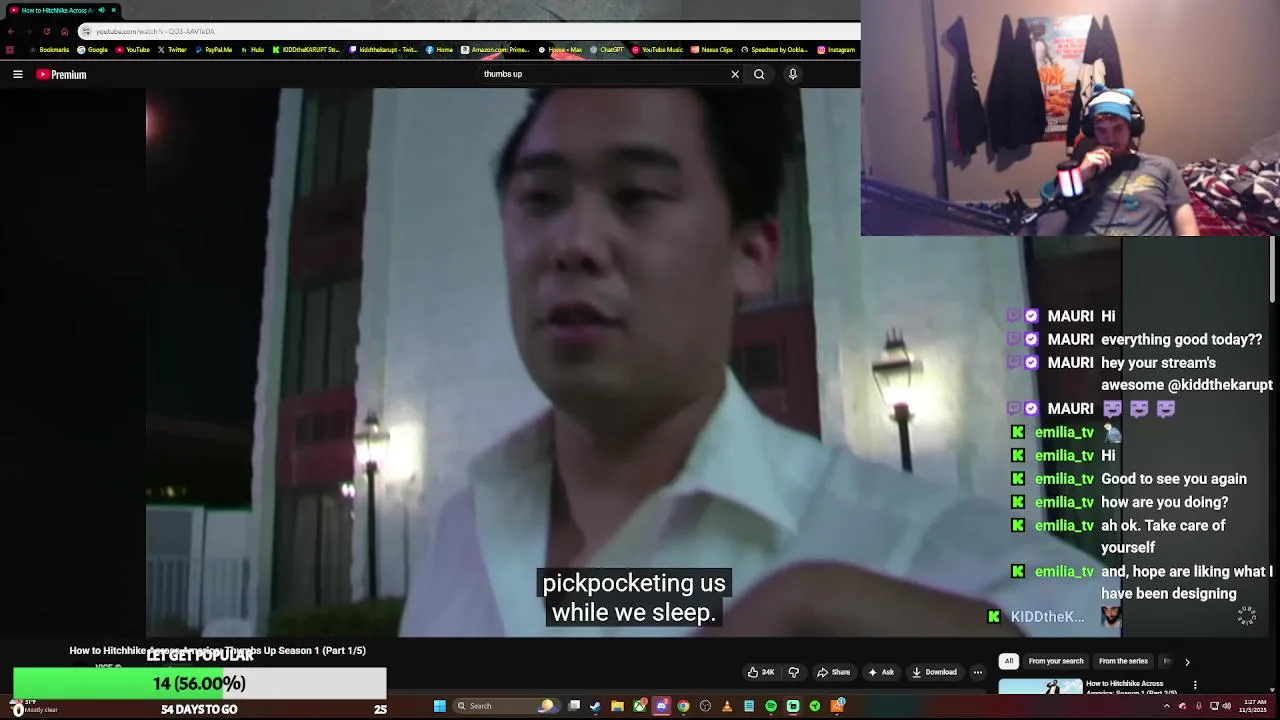The height and width of the screenshot is (720, 1280).
Task: Select the 'All' filter chip
Action: pyautogui.click(x=1009, y=661)
